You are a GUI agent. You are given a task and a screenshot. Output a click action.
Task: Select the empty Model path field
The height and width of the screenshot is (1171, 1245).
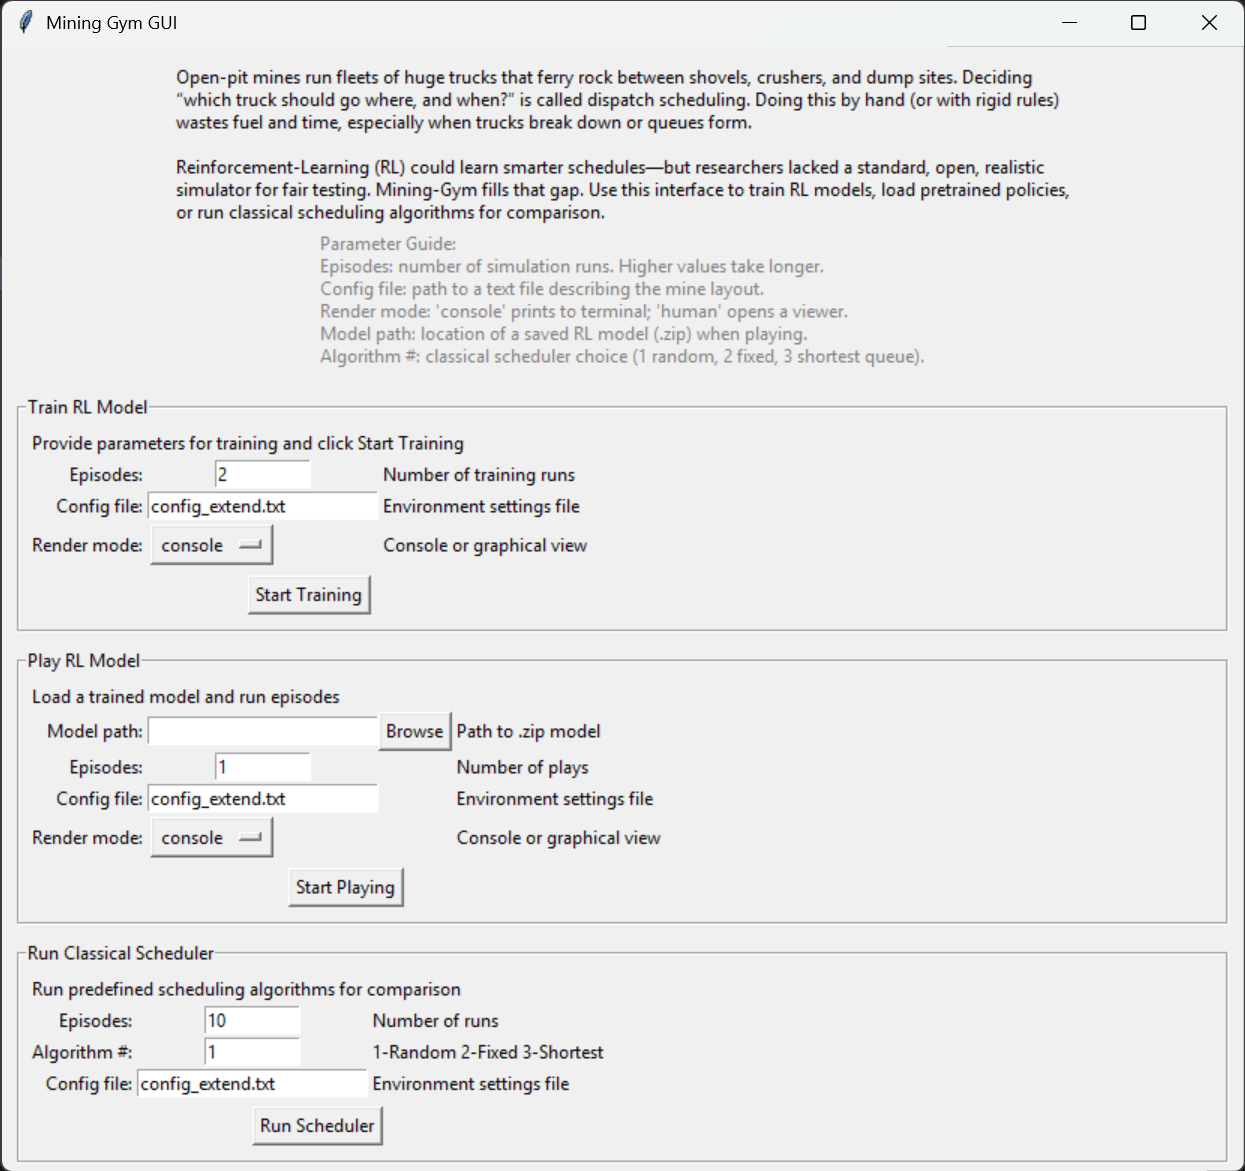(x=263, y=732)
